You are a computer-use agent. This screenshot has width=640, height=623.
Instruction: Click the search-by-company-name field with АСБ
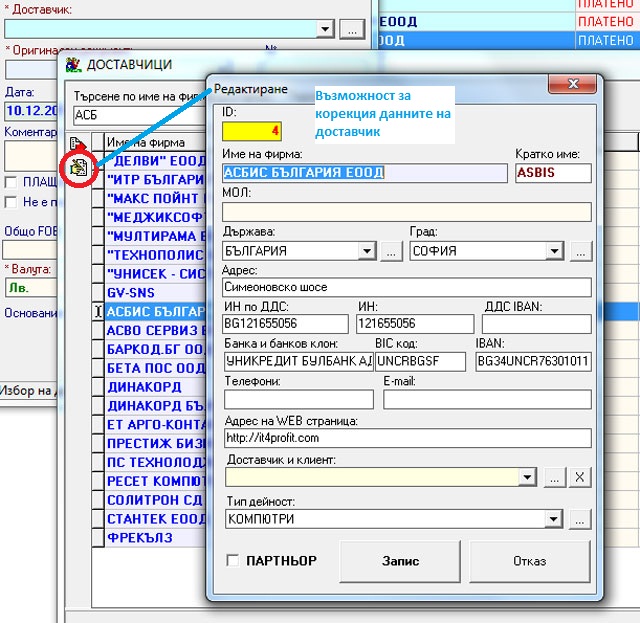[140, 115]
